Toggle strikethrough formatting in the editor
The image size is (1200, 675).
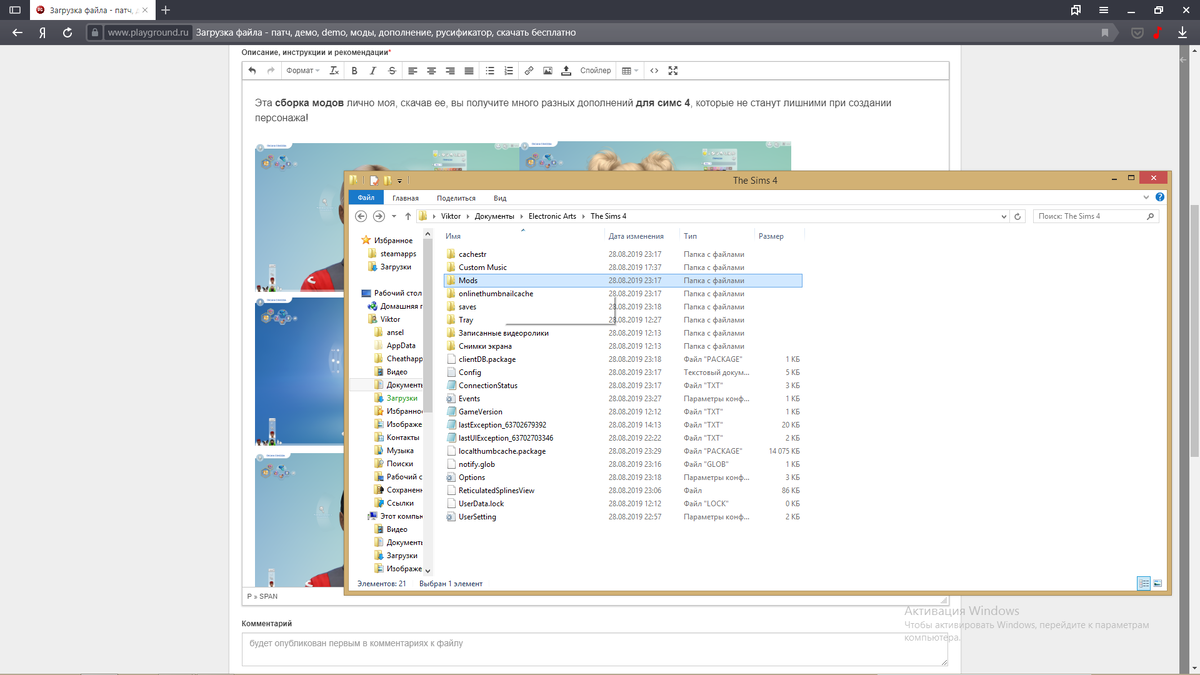click(x=391, y=71)
